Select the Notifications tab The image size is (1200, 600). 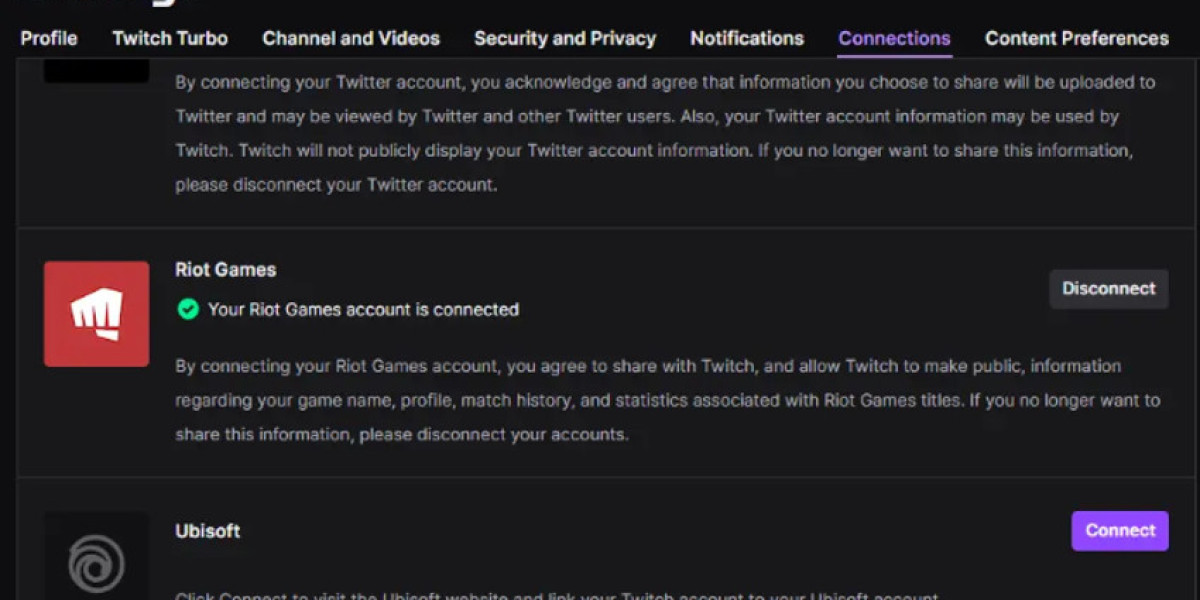pyautogui.click(x=747, y=38)
